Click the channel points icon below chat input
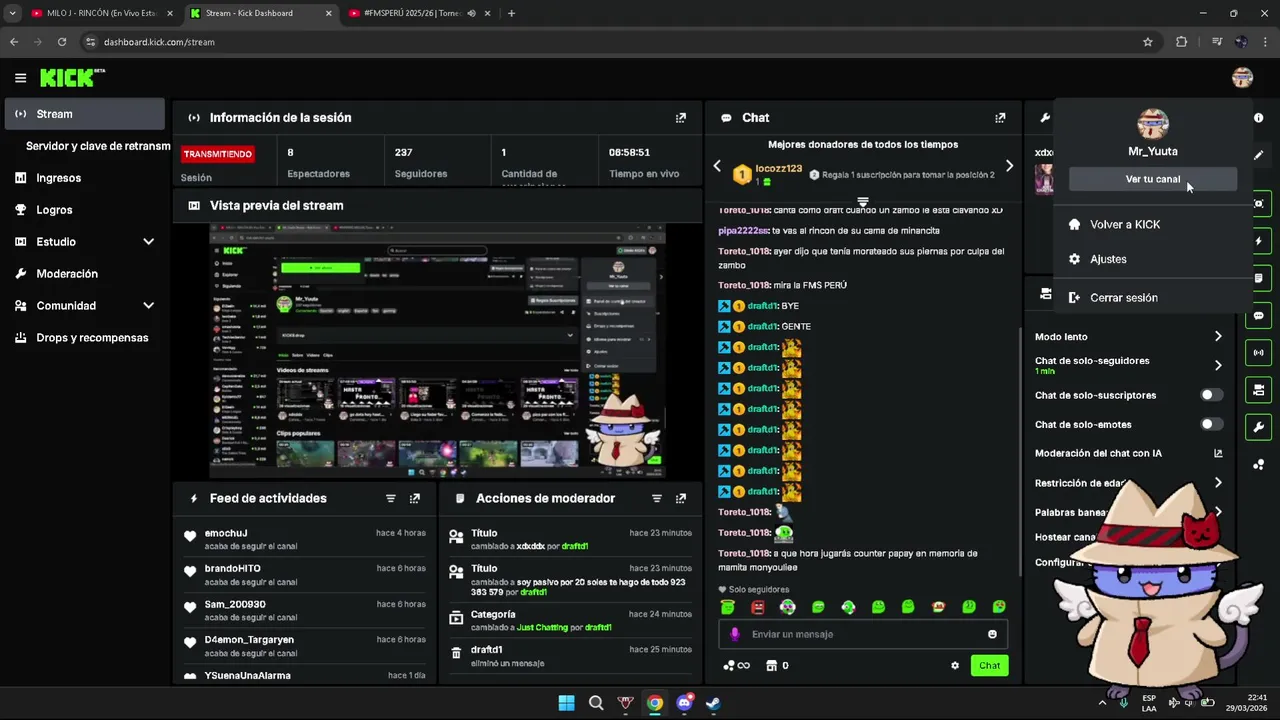 pyautogui.click(x=729, y=666)
